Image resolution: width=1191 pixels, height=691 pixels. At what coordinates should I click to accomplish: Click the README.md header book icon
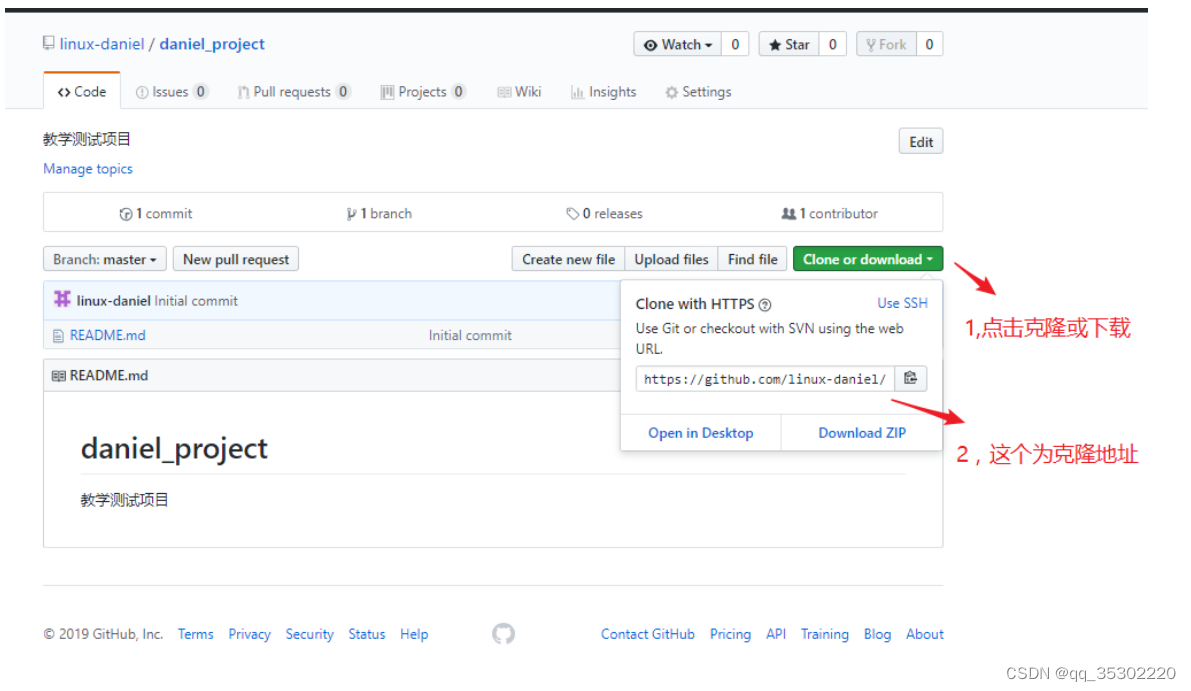pyautogui.click(x=58, y=376)
